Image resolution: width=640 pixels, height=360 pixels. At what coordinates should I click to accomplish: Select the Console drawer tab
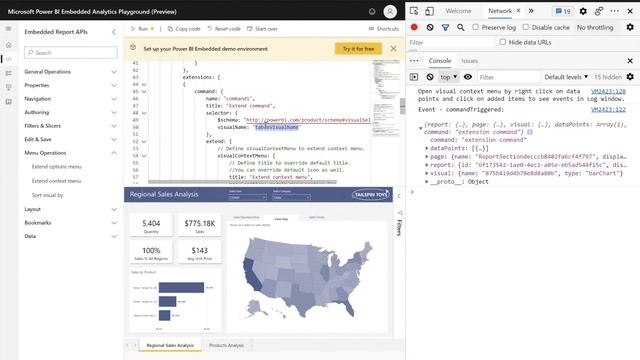440,61
